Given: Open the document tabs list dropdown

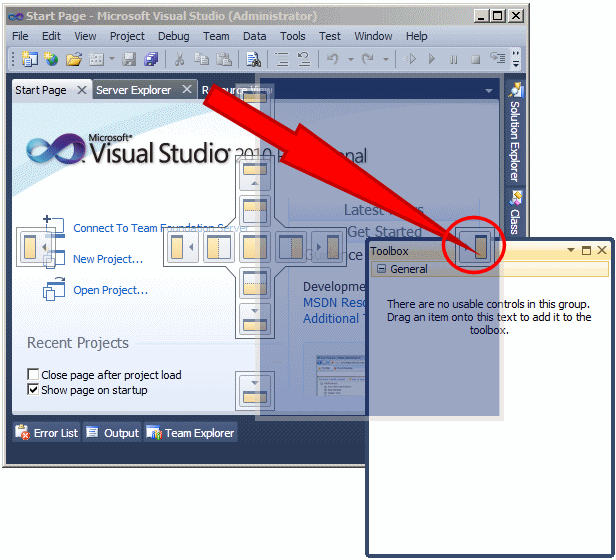Looking at the screenshot, I should (x=489, y=91).
